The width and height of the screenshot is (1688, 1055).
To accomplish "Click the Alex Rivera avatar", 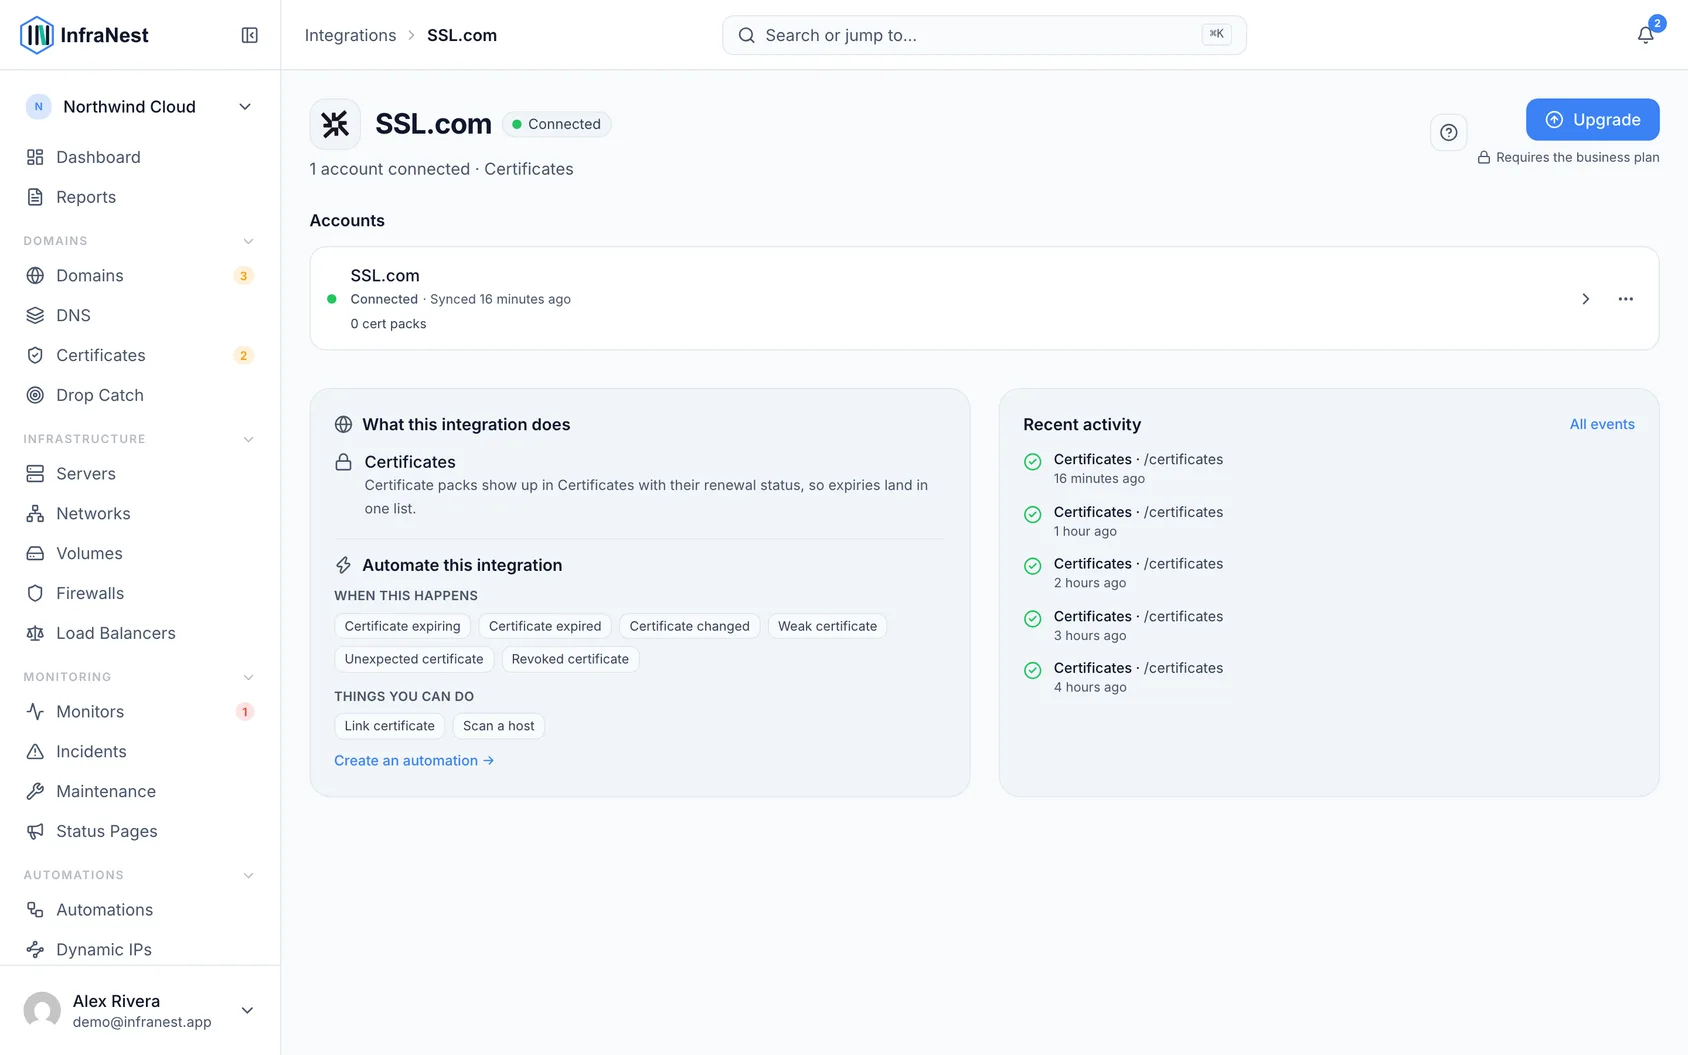I will pos(42,1010).
